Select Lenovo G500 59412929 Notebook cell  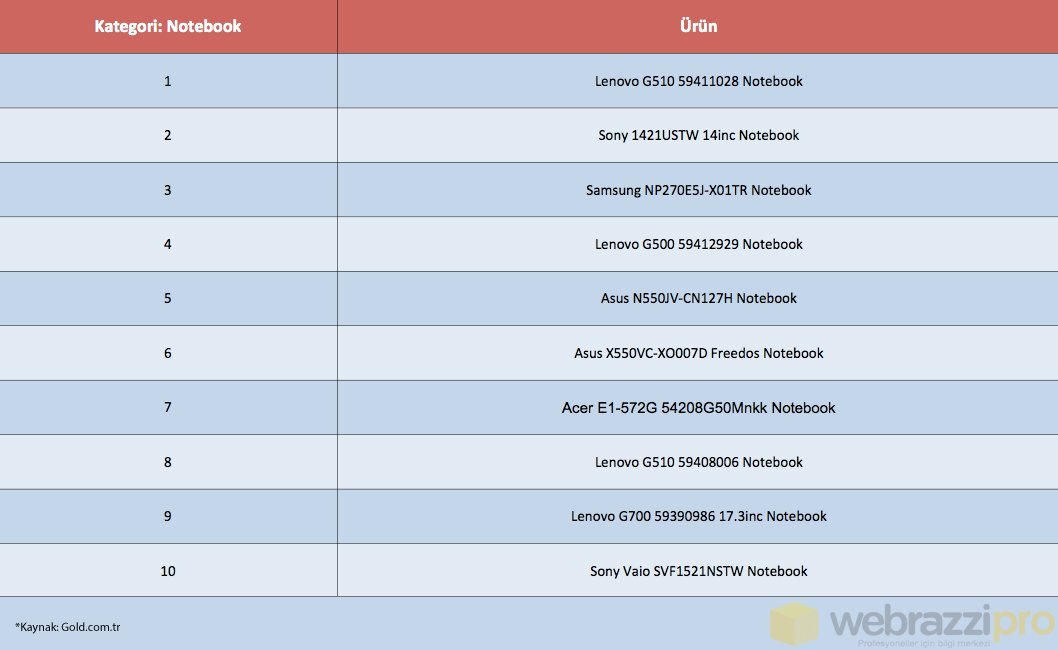[x=698, y=244]
